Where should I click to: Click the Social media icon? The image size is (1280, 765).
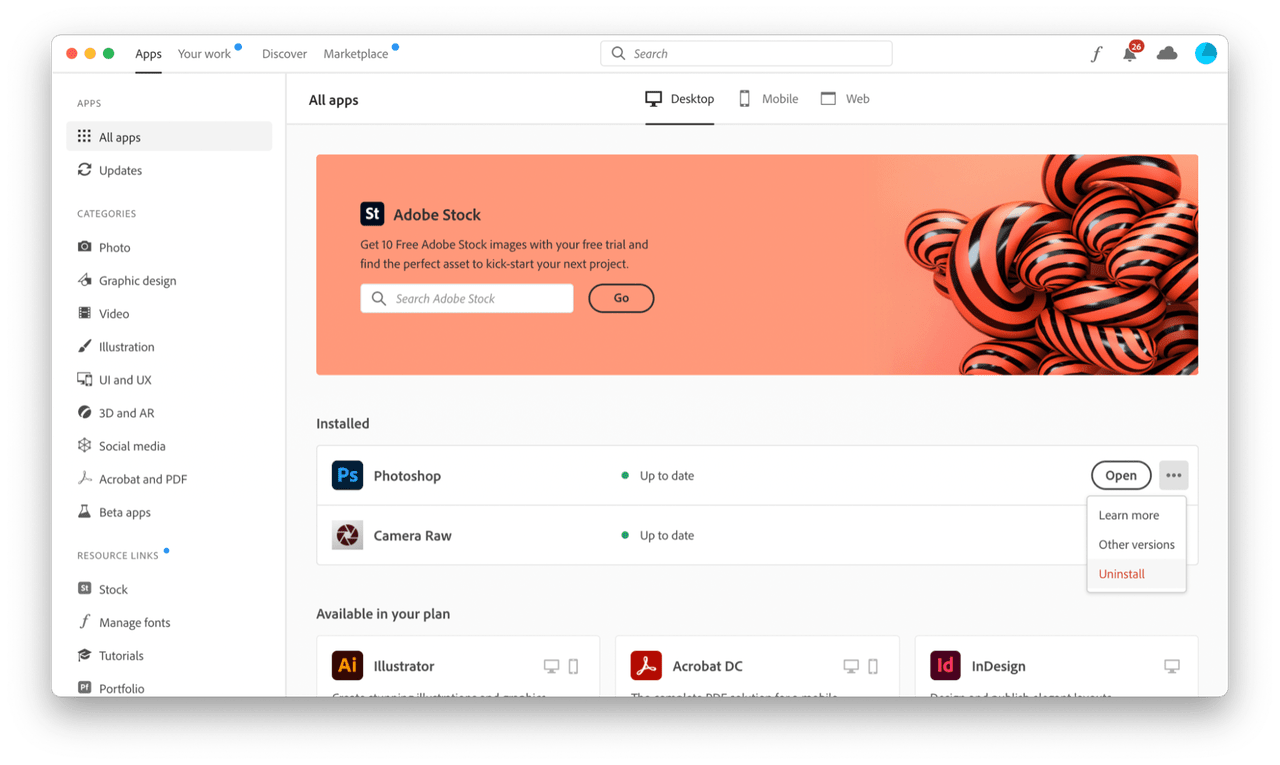[x=84, y=445]
